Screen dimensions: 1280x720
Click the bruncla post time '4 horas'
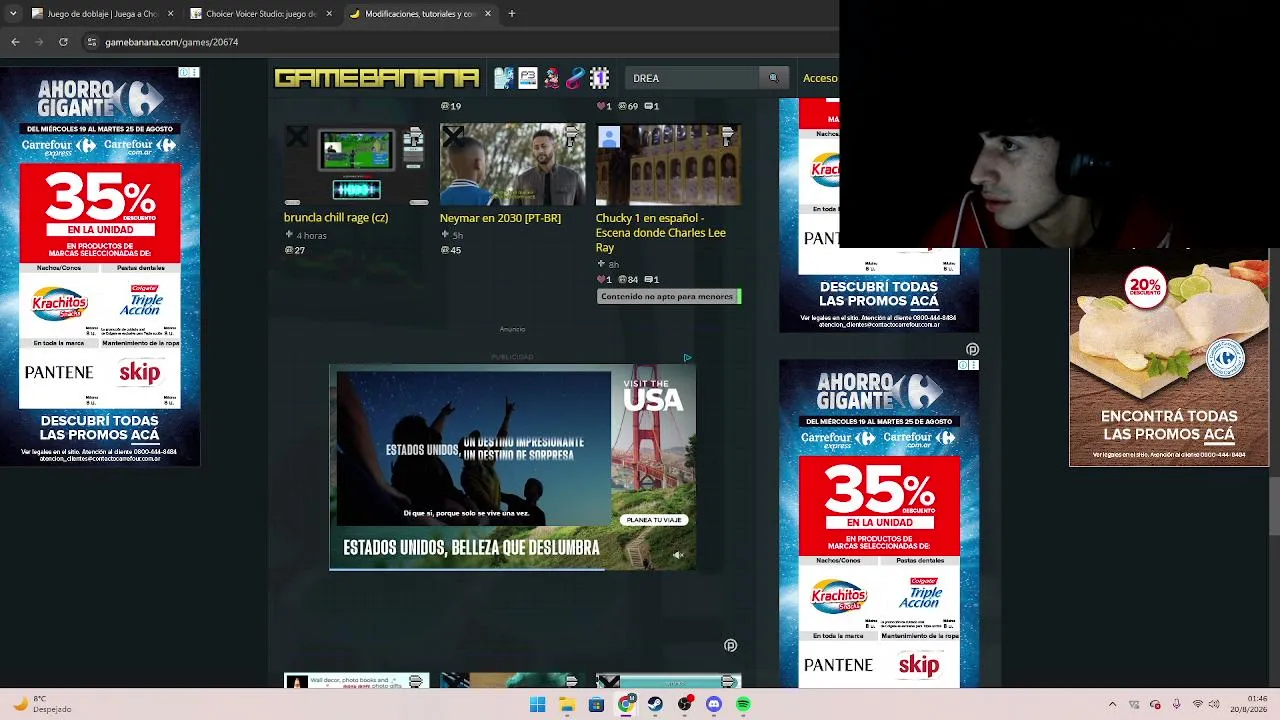(311, 236)
